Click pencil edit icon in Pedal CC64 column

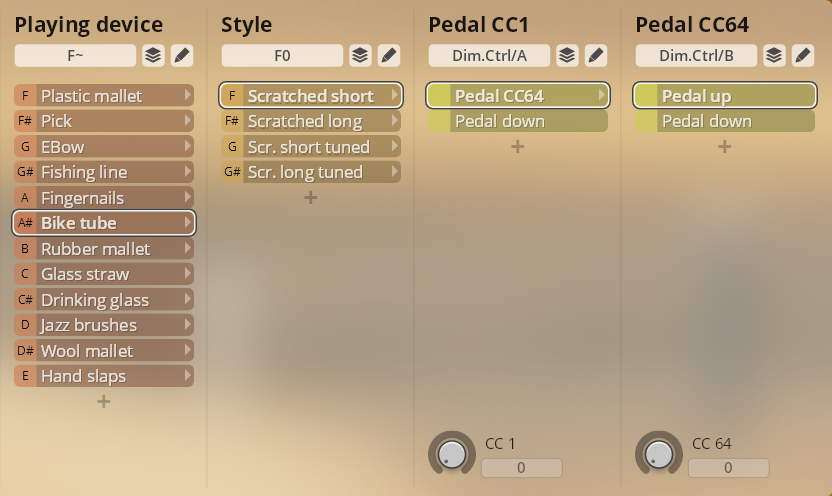tap(802, 56)
